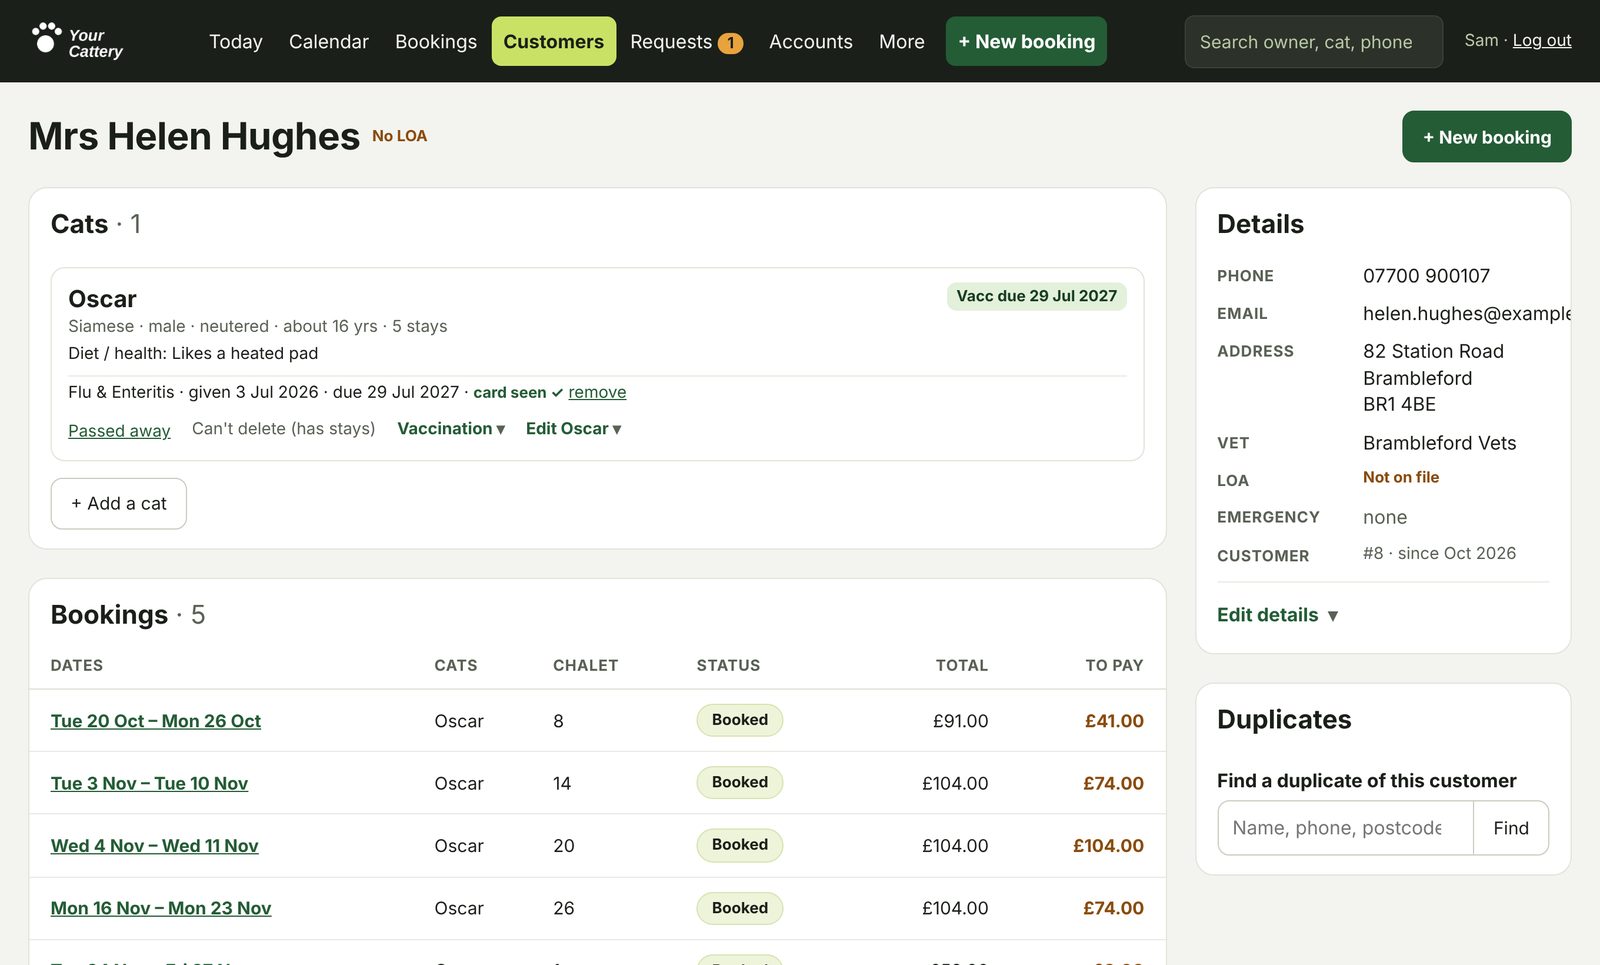Open the Bookings nav item
Viewport: 1600px width, 965px height.
point(436,42)
